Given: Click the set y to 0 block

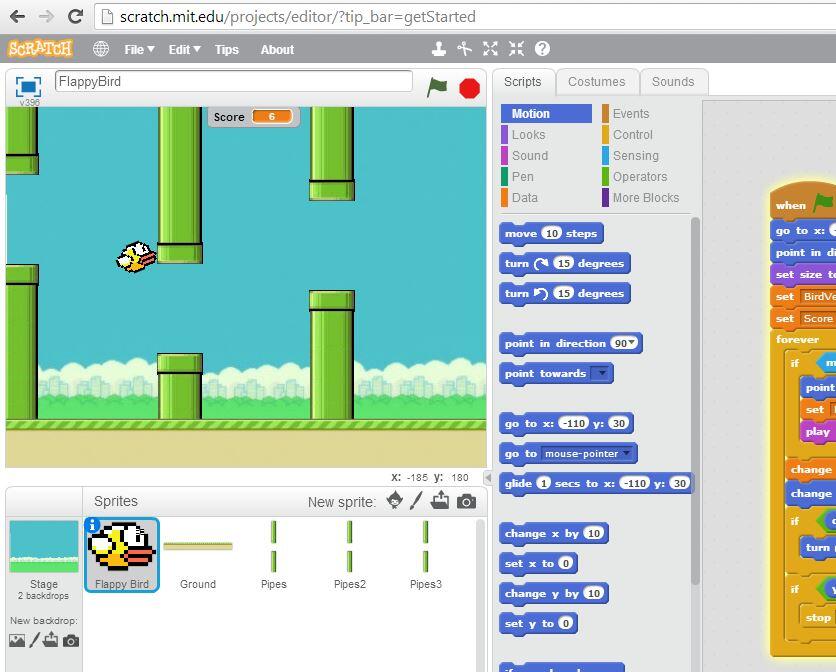Looking at the screenshot, I should 538,623.
